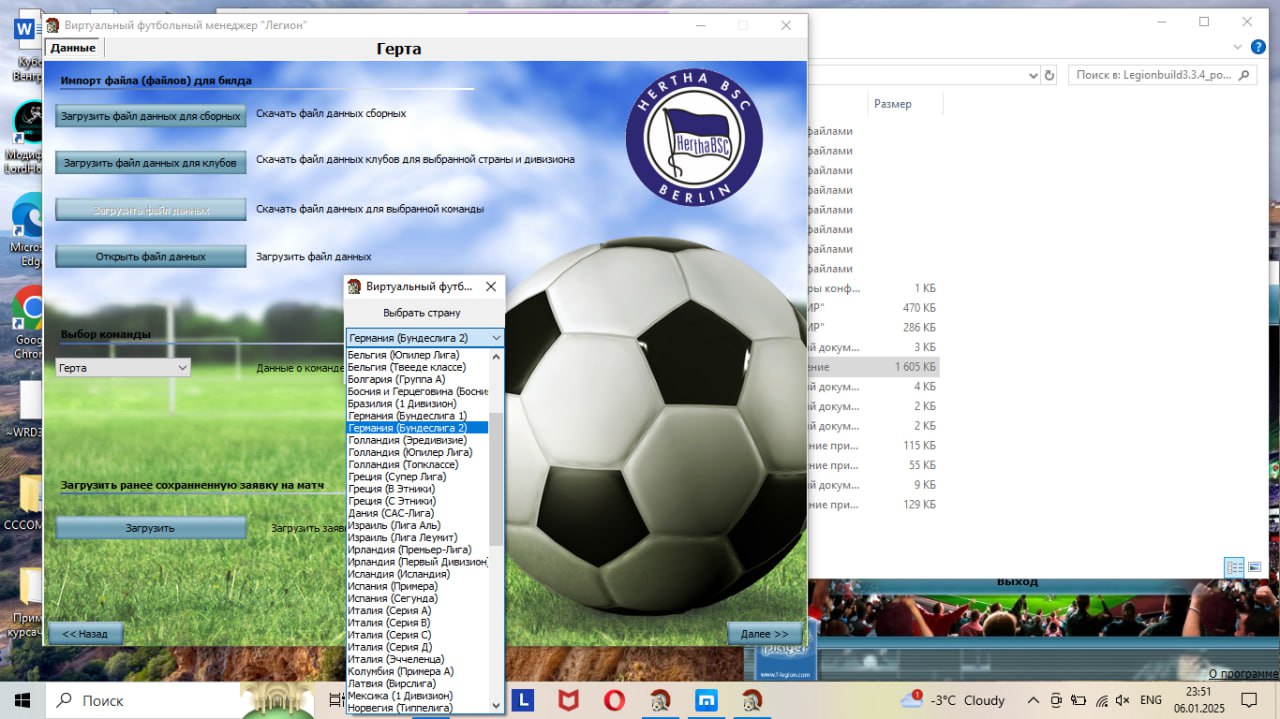Choose Испания (Сегунда) from the list
1280x719 pixels.
[x=417, y=598]
